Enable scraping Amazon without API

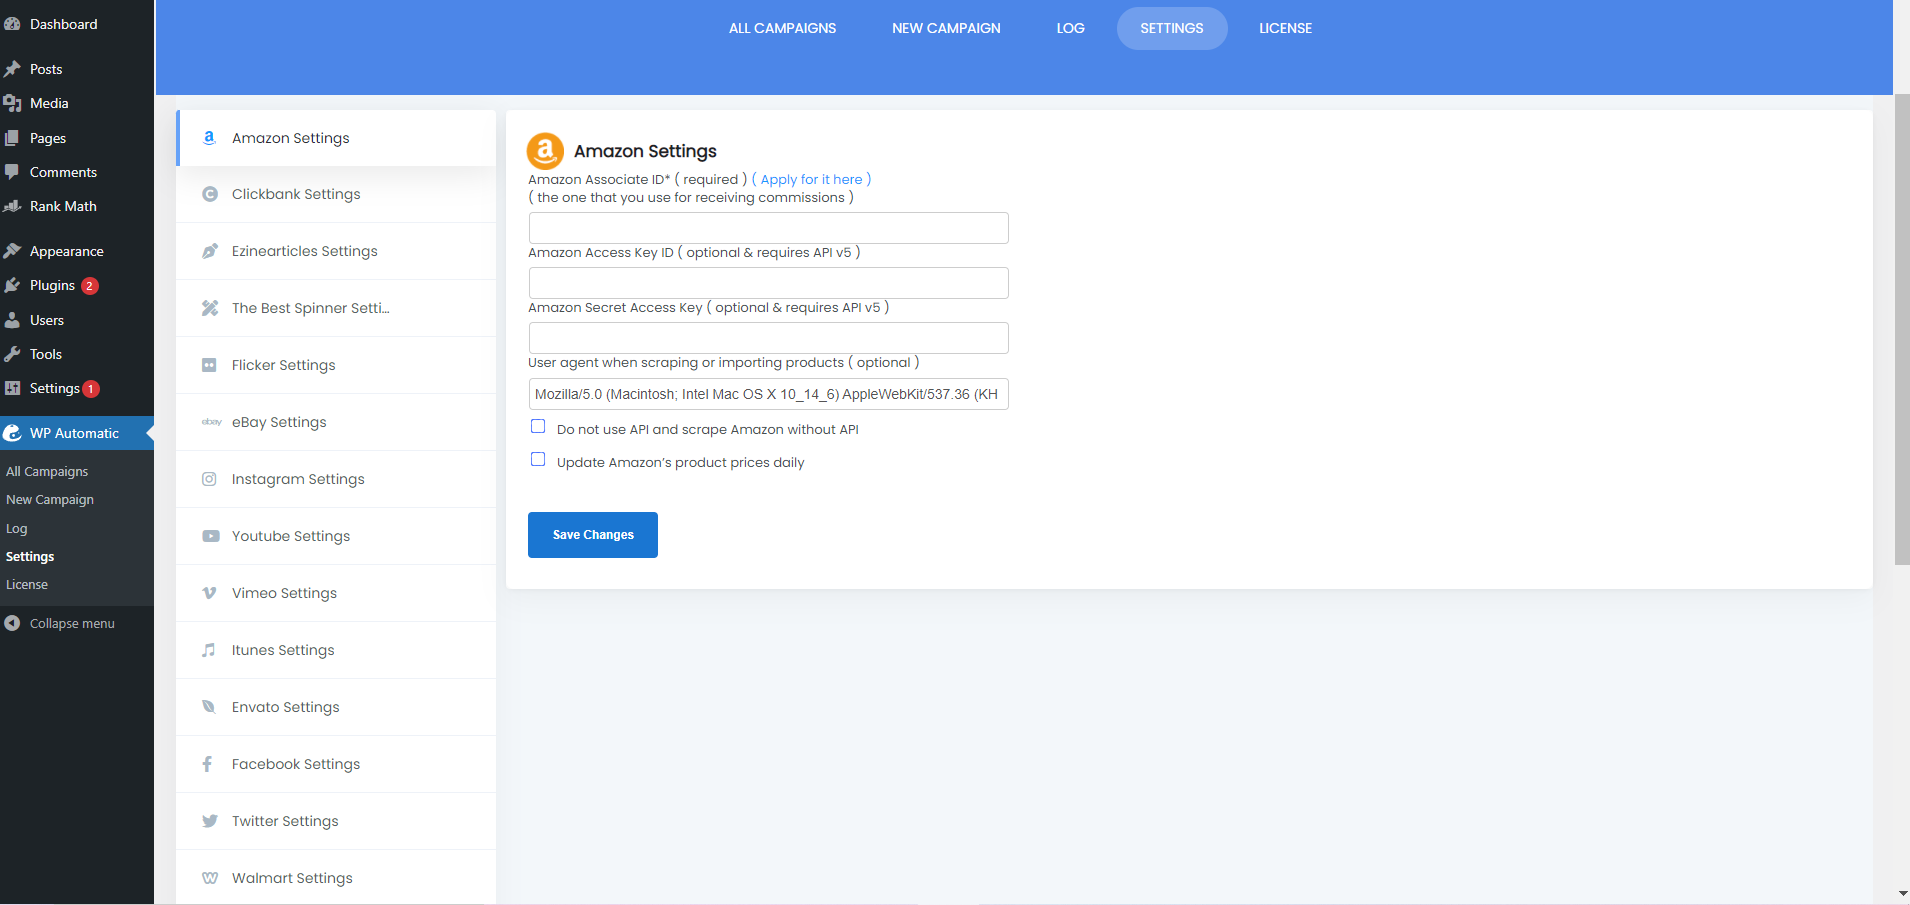click(539, 426)
